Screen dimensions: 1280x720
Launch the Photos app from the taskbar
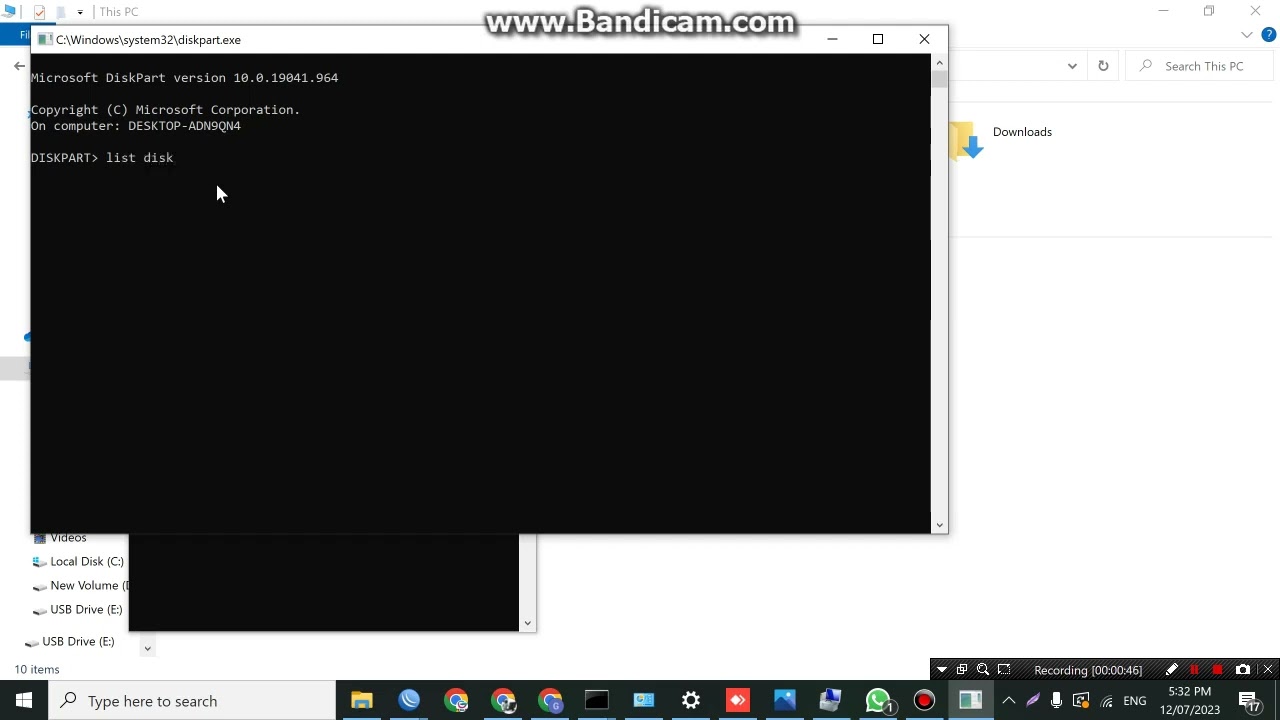(x=785, y=700)
